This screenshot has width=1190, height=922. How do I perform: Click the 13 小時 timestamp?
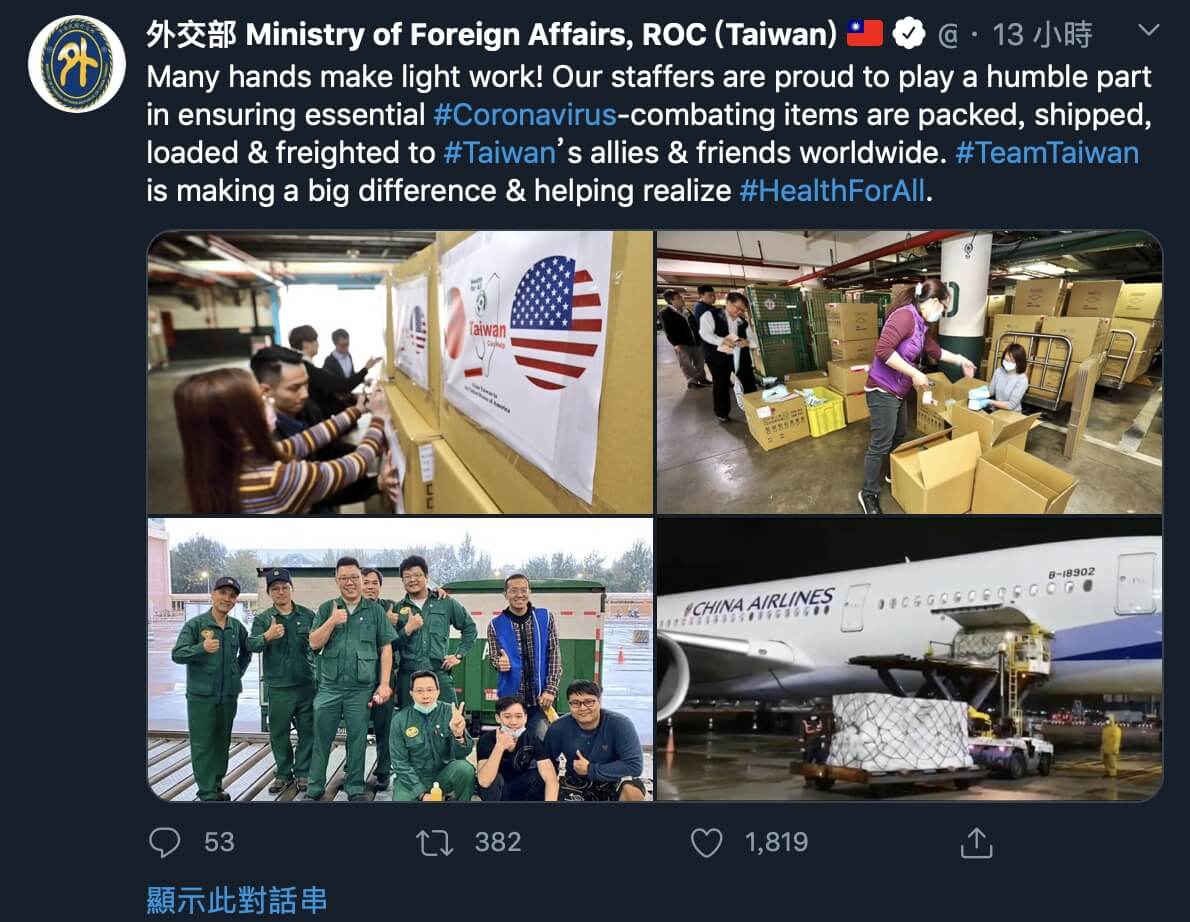point(1042,35)
